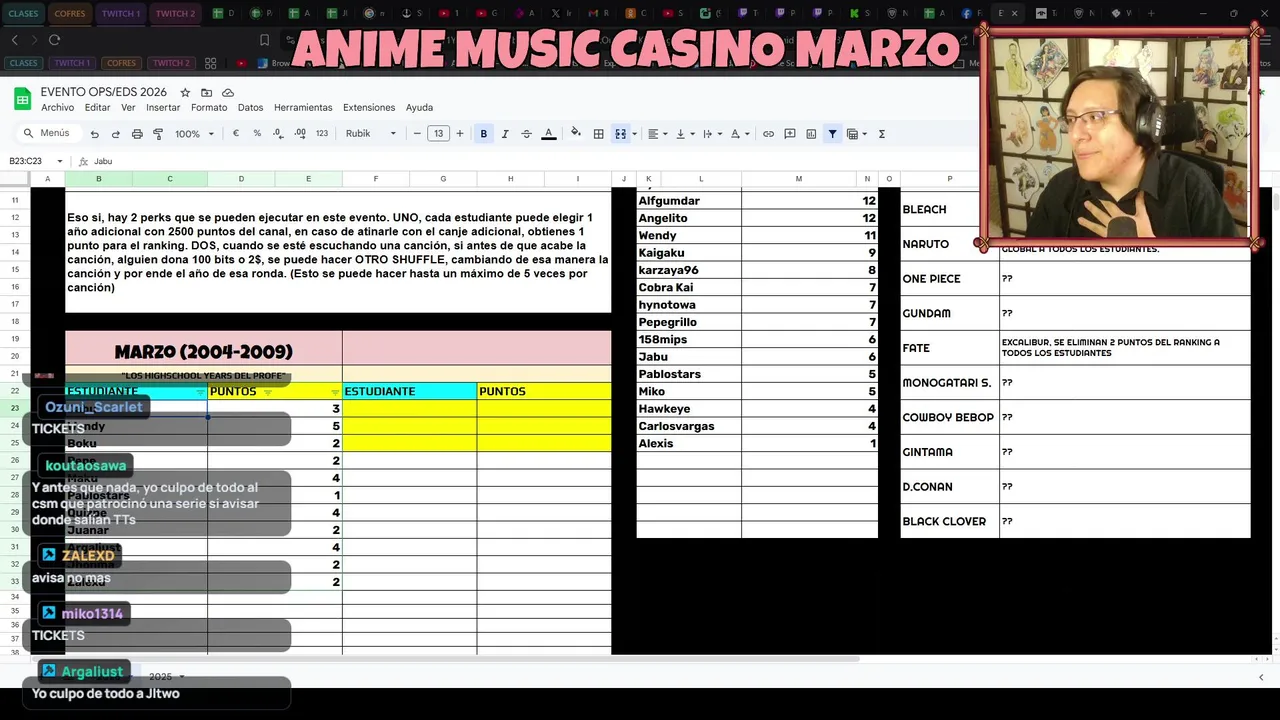Toggle the filter on the sheet

point(832,134)
